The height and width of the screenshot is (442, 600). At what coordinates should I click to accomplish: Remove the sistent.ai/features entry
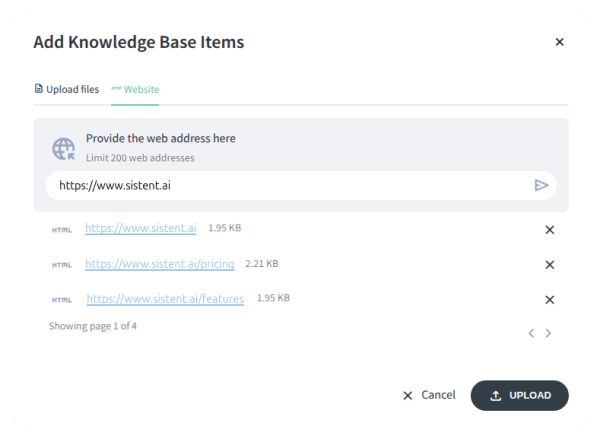click(x=549, y=300)
